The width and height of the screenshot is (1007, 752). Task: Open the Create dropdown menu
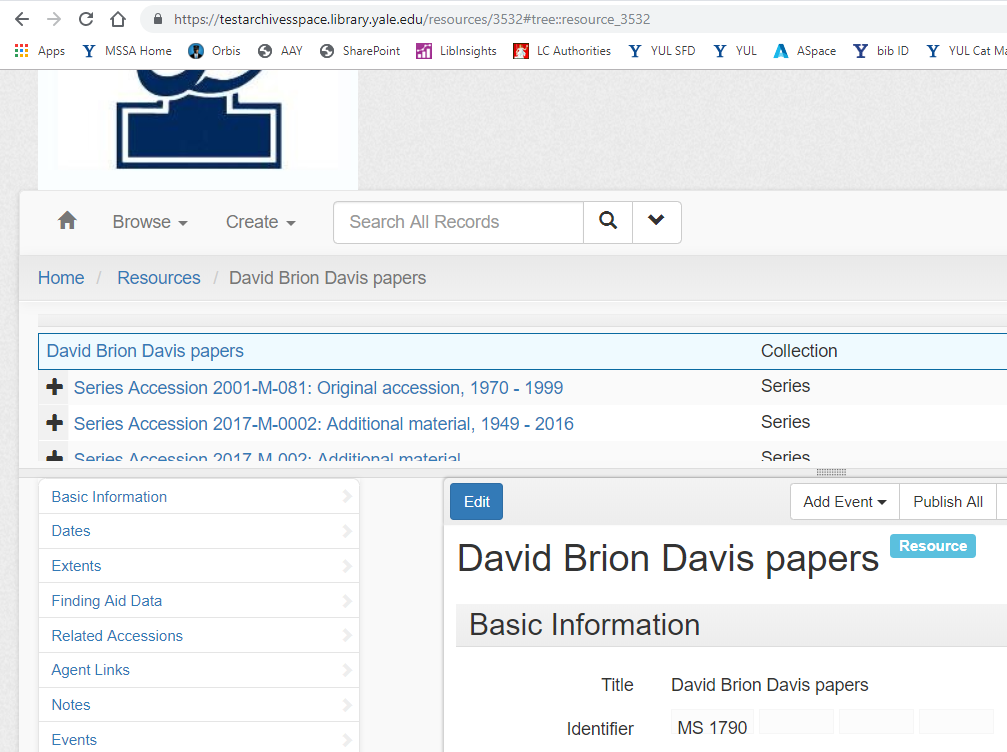[260, 222]
